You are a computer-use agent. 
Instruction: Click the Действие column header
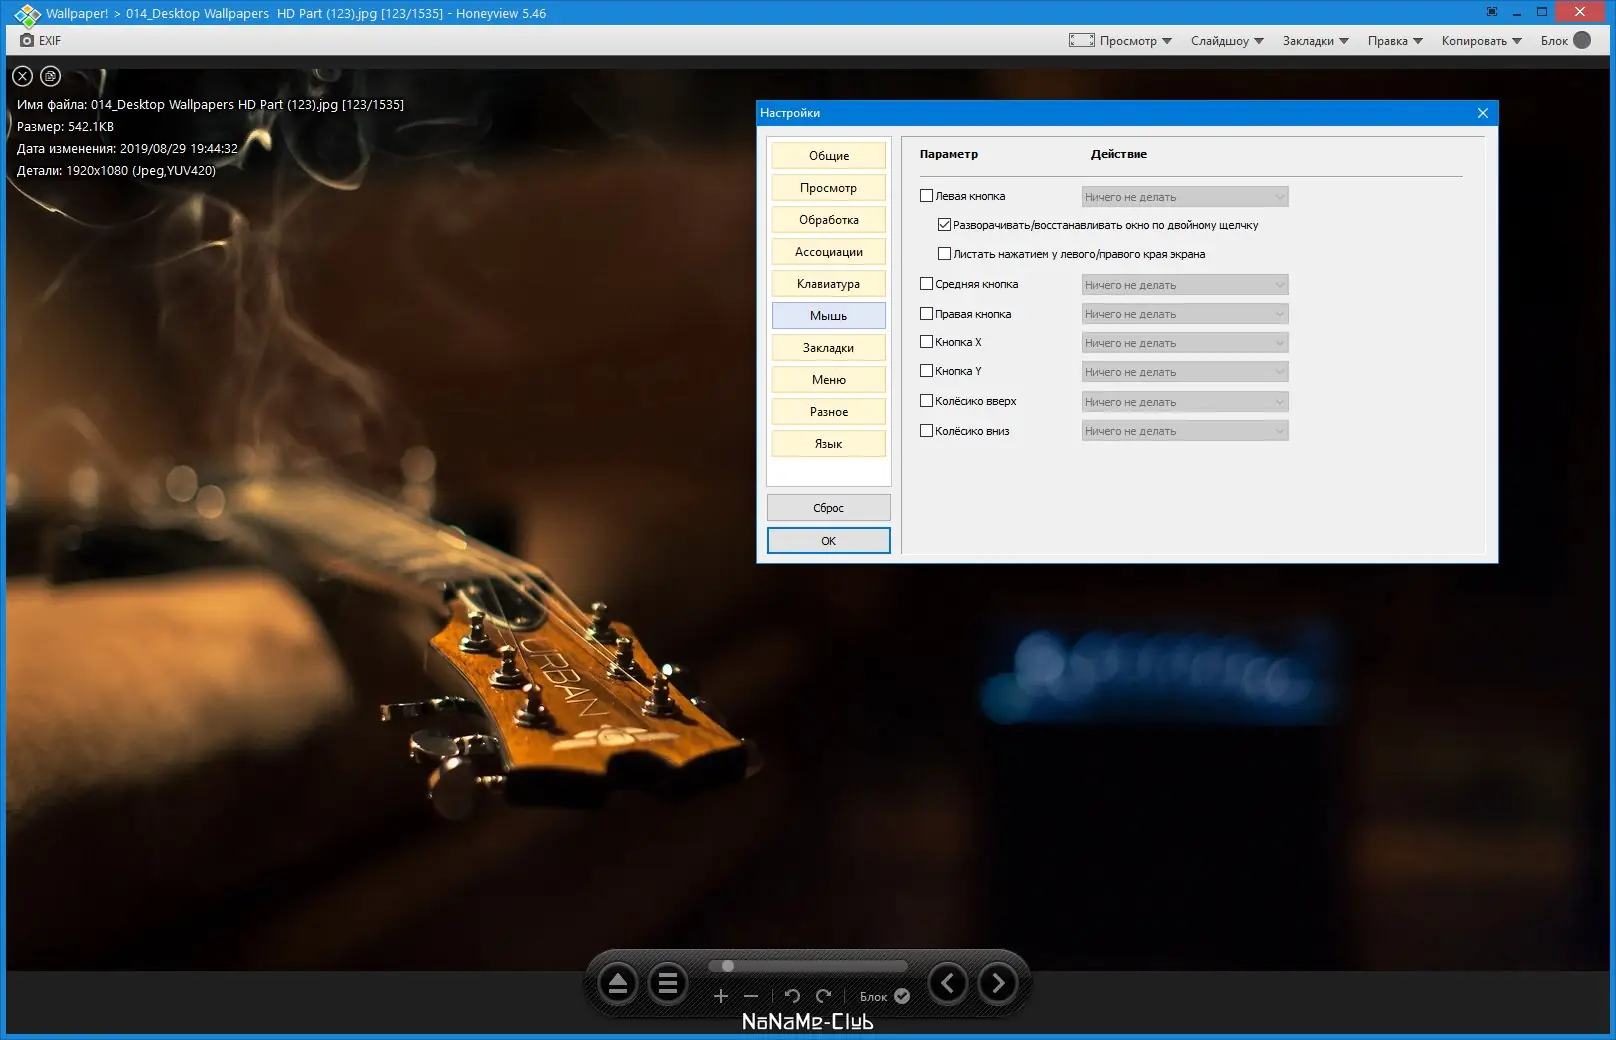[1119, 154]
